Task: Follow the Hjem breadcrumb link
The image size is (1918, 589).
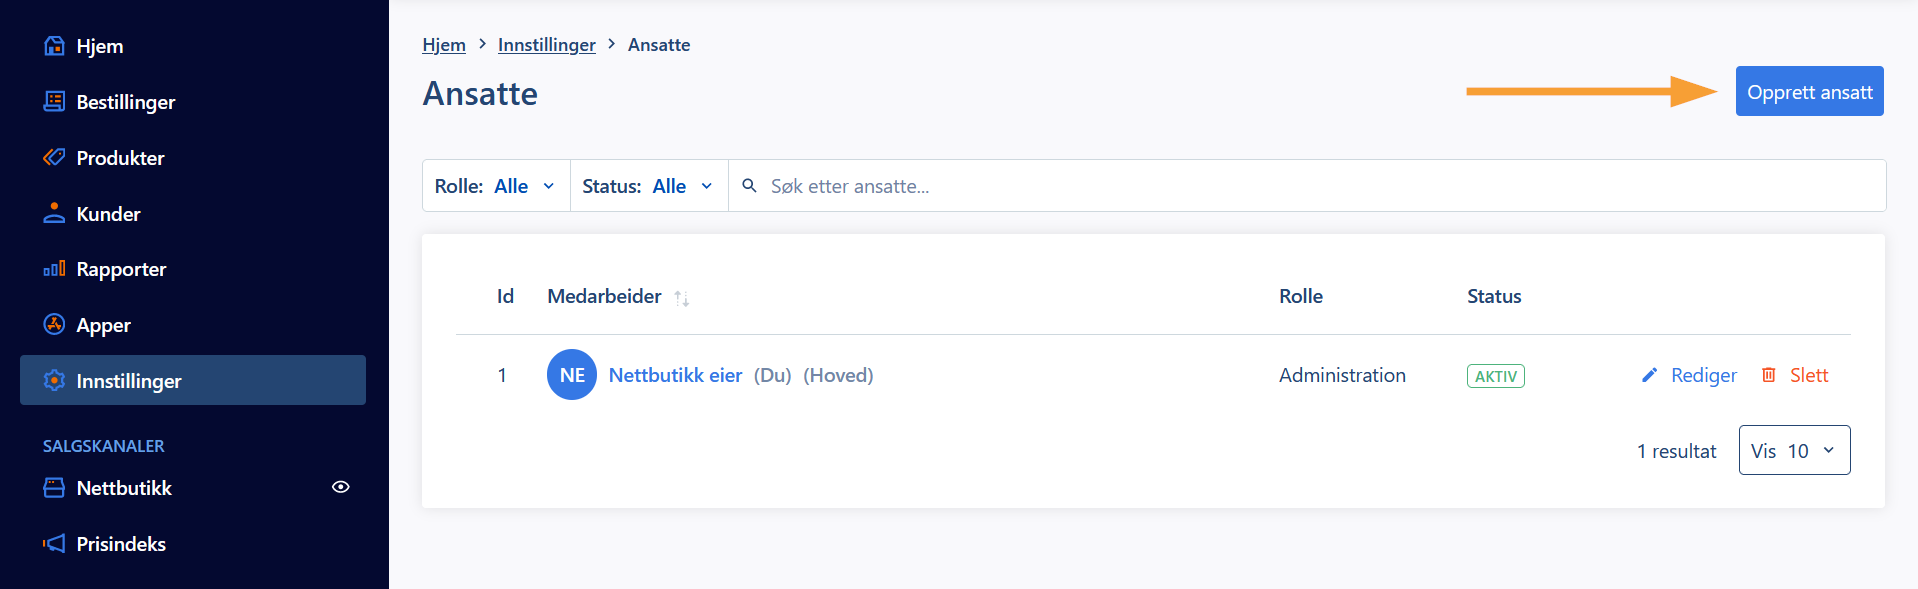Action: [x=444, y=45]
